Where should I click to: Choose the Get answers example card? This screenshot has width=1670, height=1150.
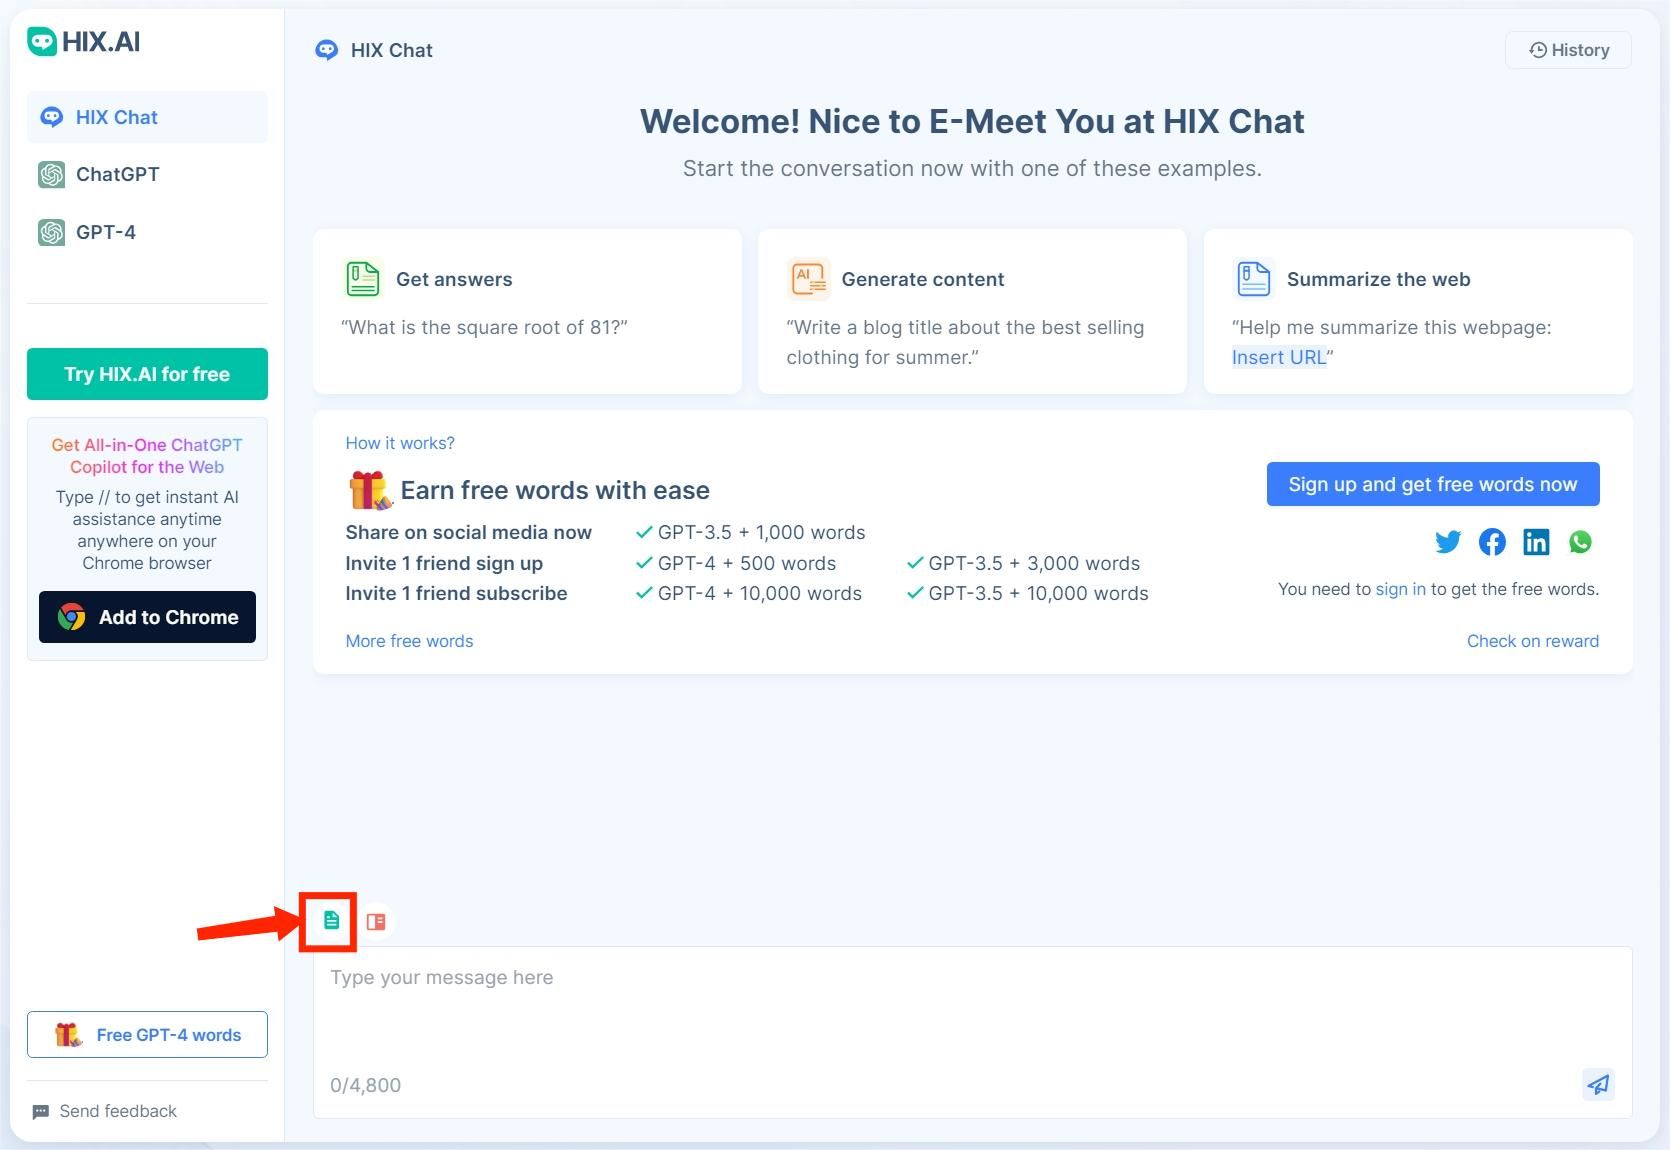527,311
